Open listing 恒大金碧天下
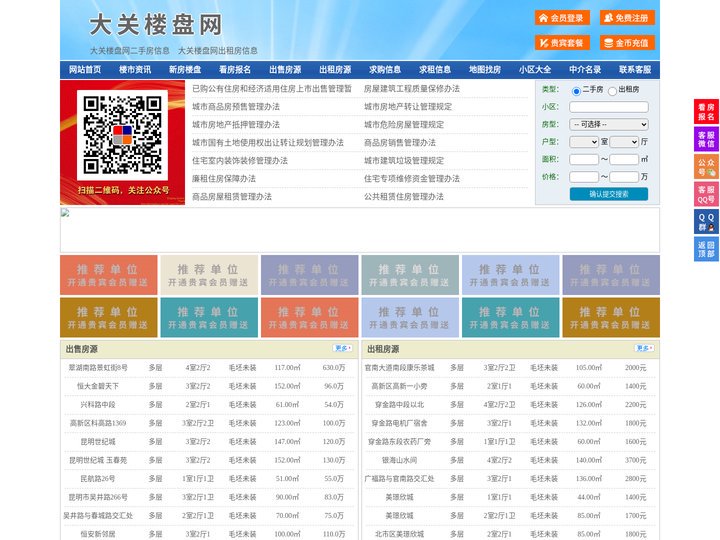Viewport: 720px width, 540px height. 98,386
